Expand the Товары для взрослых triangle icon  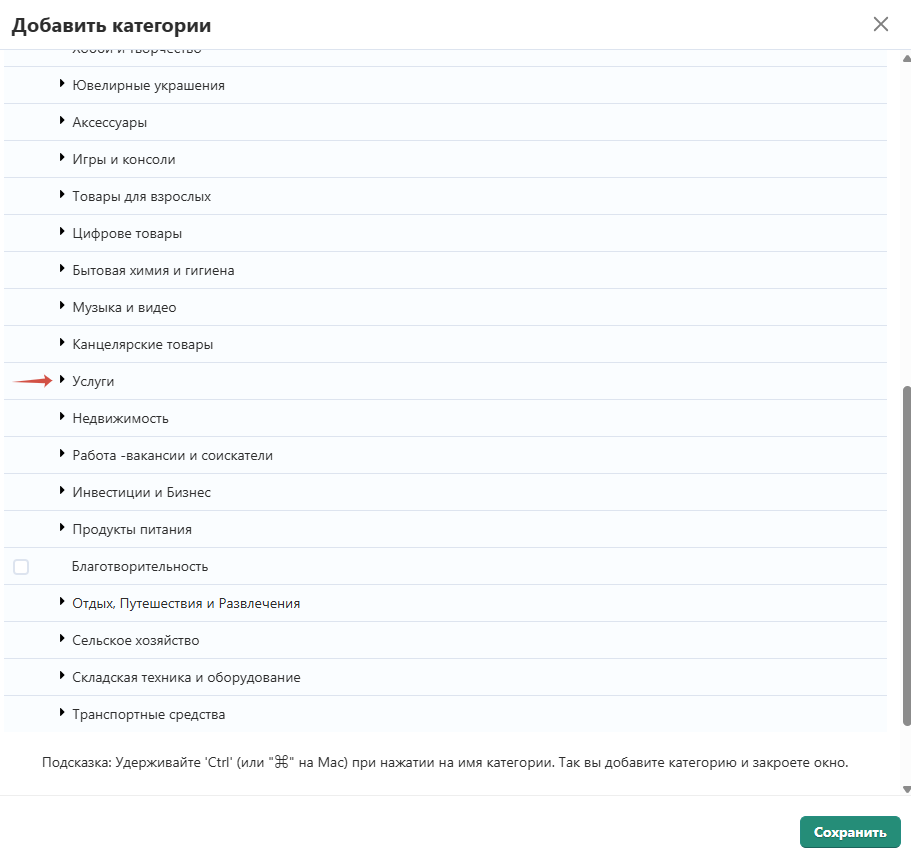62,196
